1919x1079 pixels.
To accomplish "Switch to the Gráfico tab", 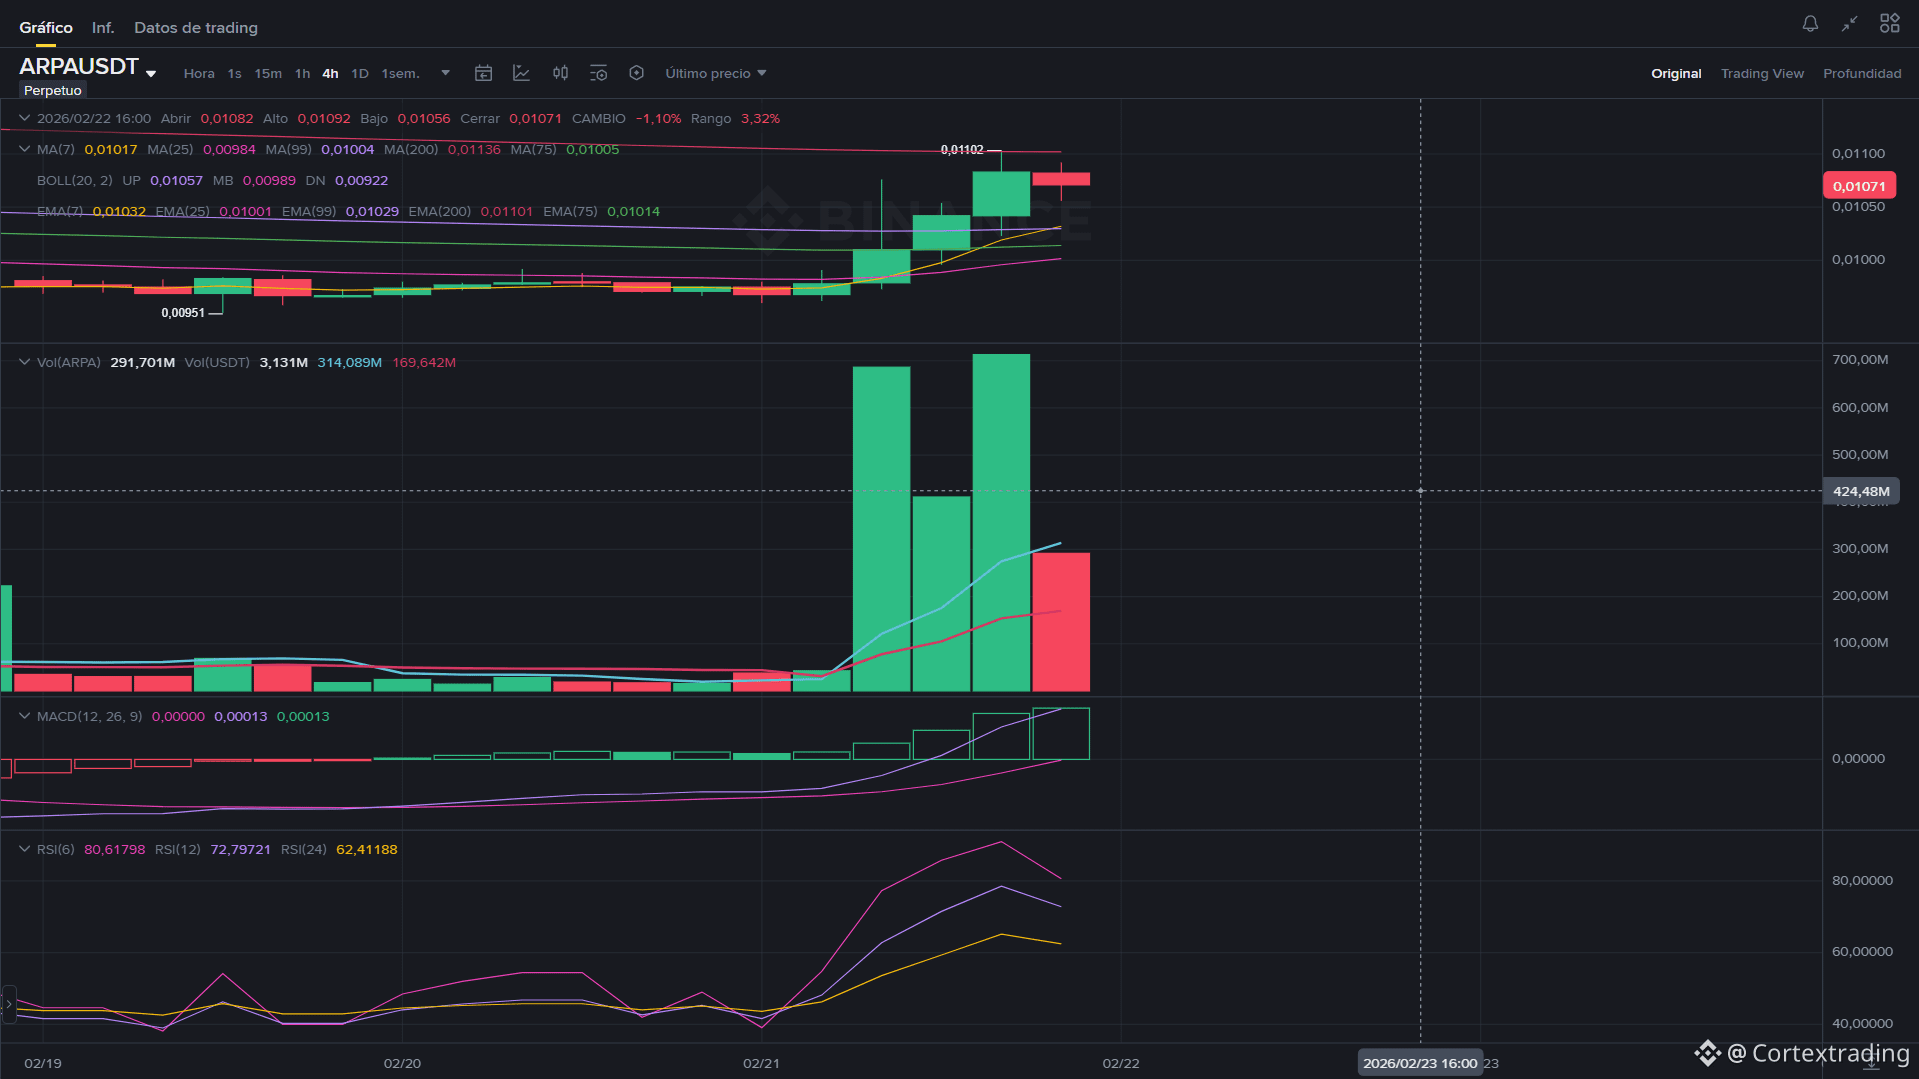I will pyautogui.click(x=46, y=28).
